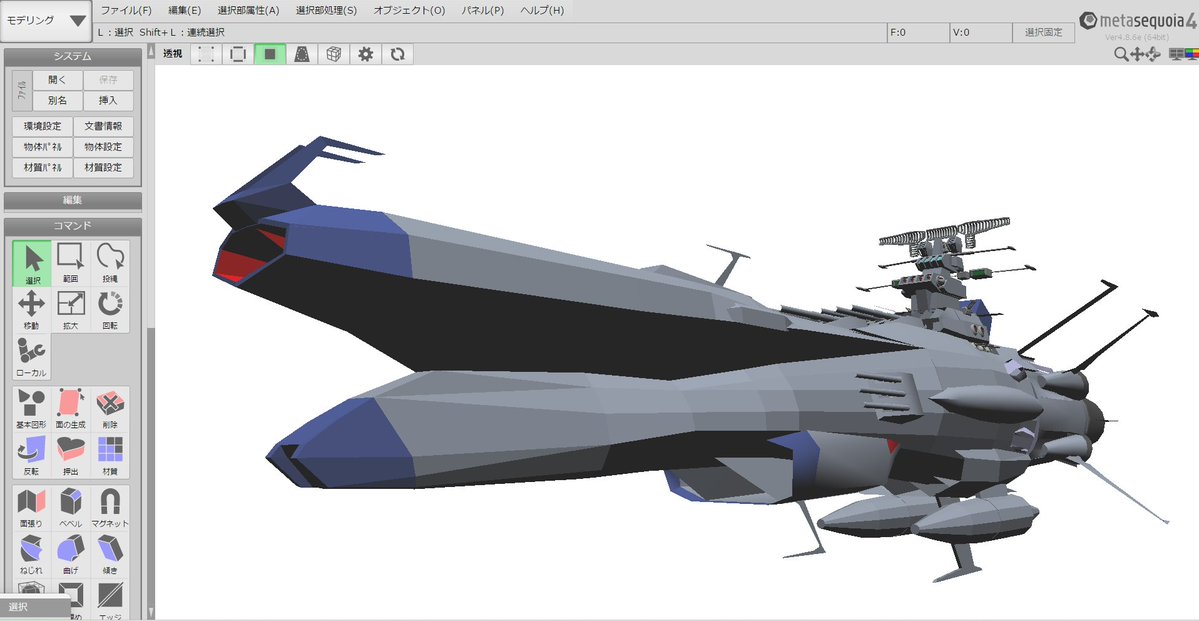Screen dimensions: 1199x621
Task: Click the 保存 save button
Action: coord(109,80)
